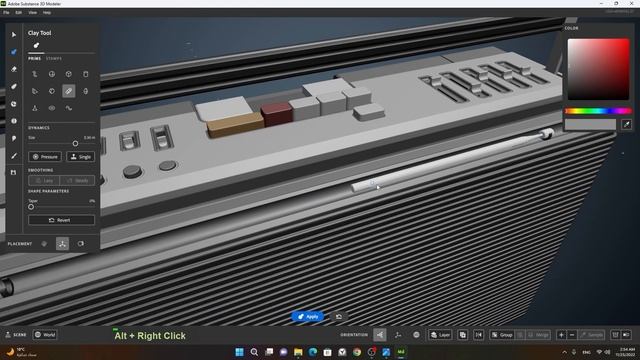Click the blue Apply button
The width and height of the screenshot is (640, 360).
(x=308, y=317)
